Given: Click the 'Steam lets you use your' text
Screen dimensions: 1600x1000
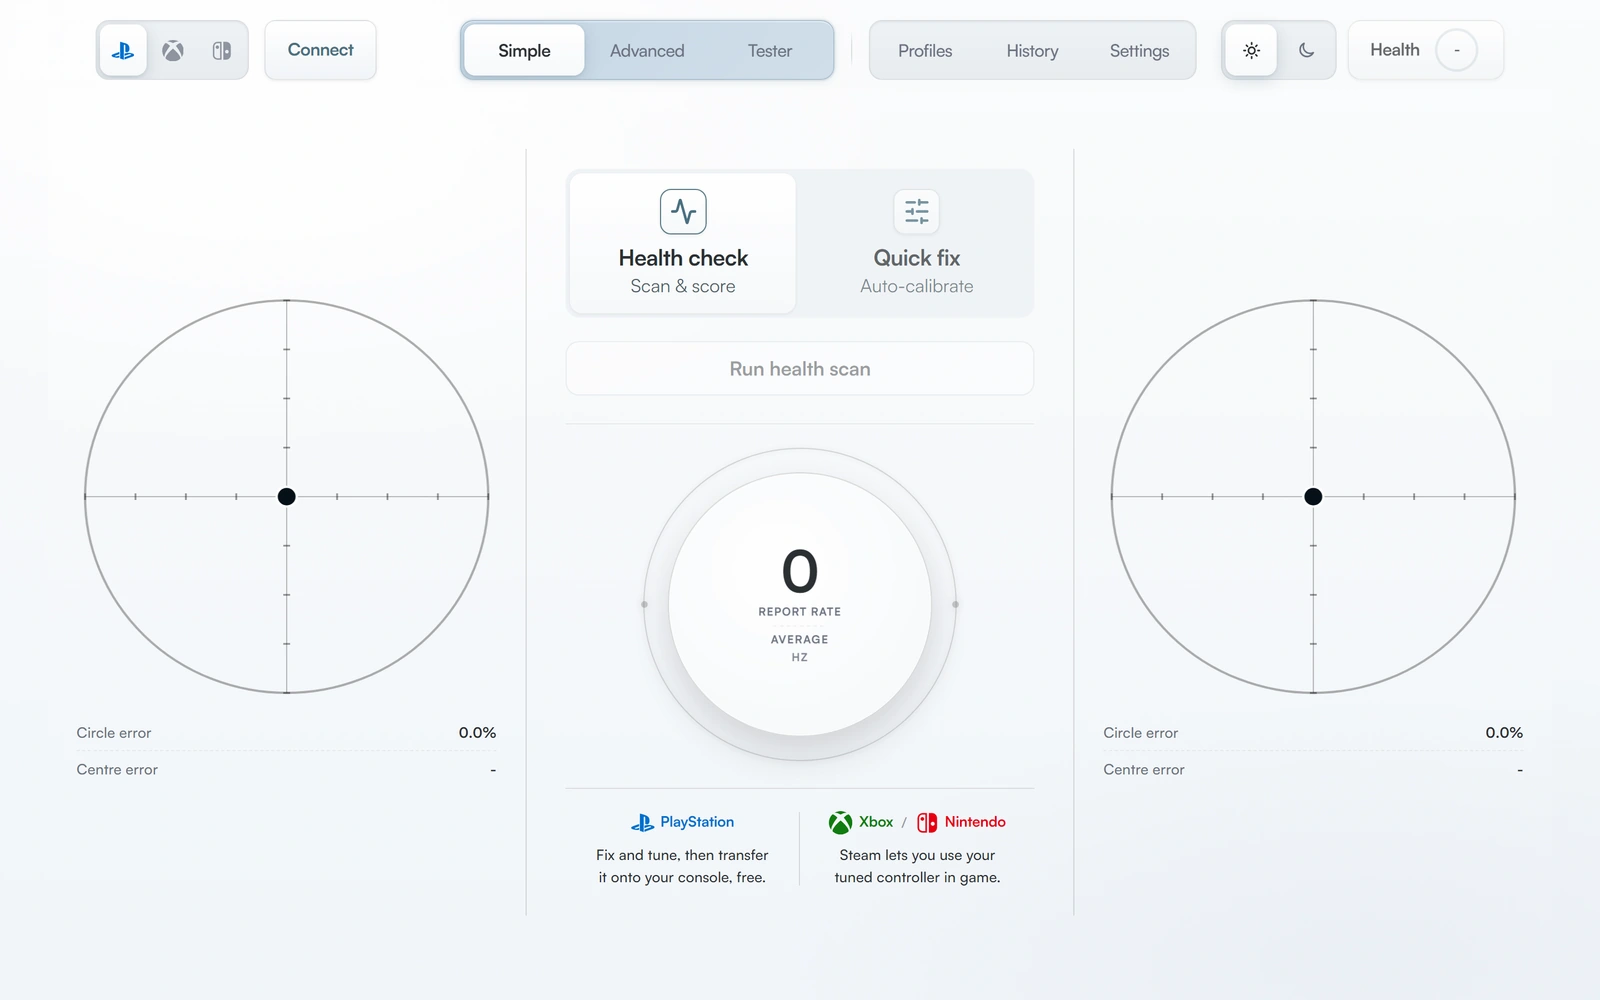Looking at the screenshot, I should click(917, 855).
